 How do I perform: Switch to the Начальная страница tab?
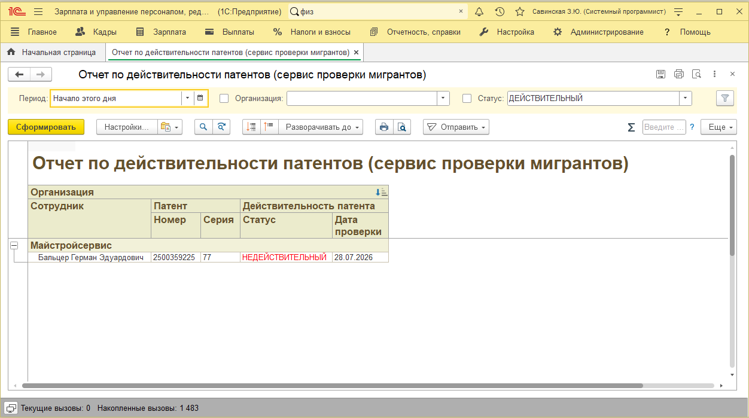[x=52, y=52]
